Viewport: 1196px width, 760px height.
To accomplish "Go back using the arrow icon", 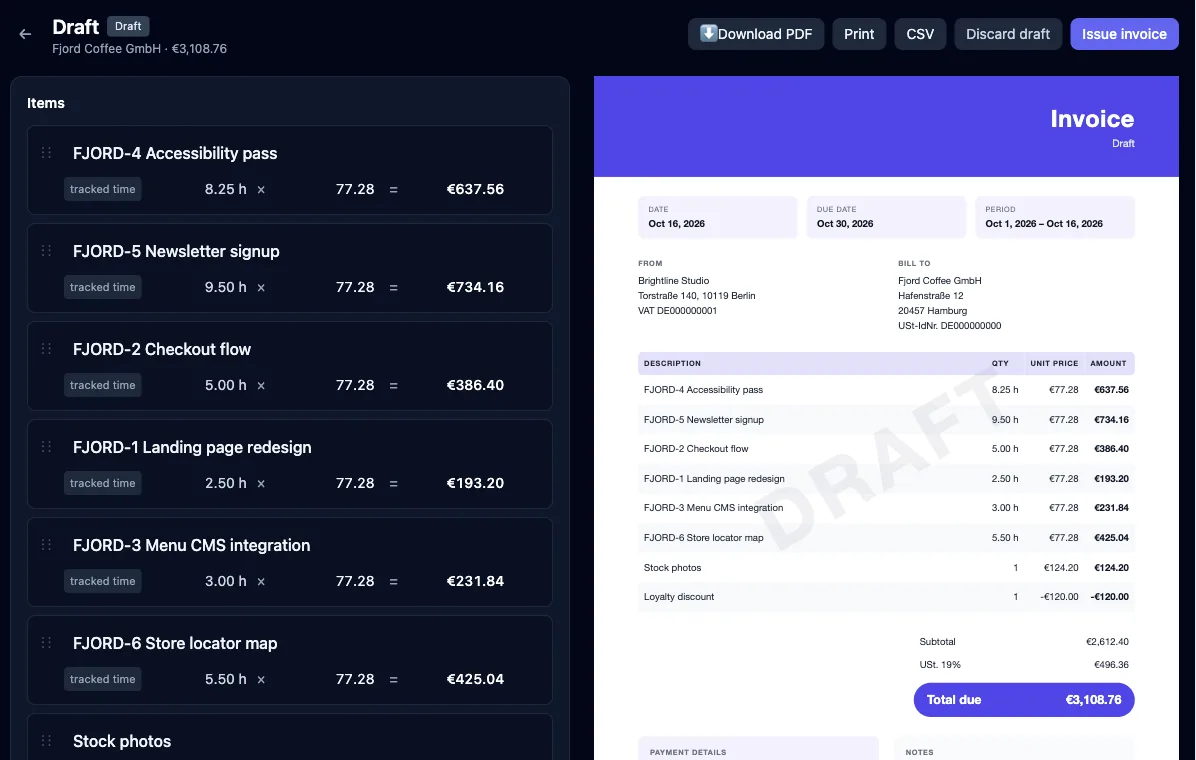I will (x=25, y=34).
